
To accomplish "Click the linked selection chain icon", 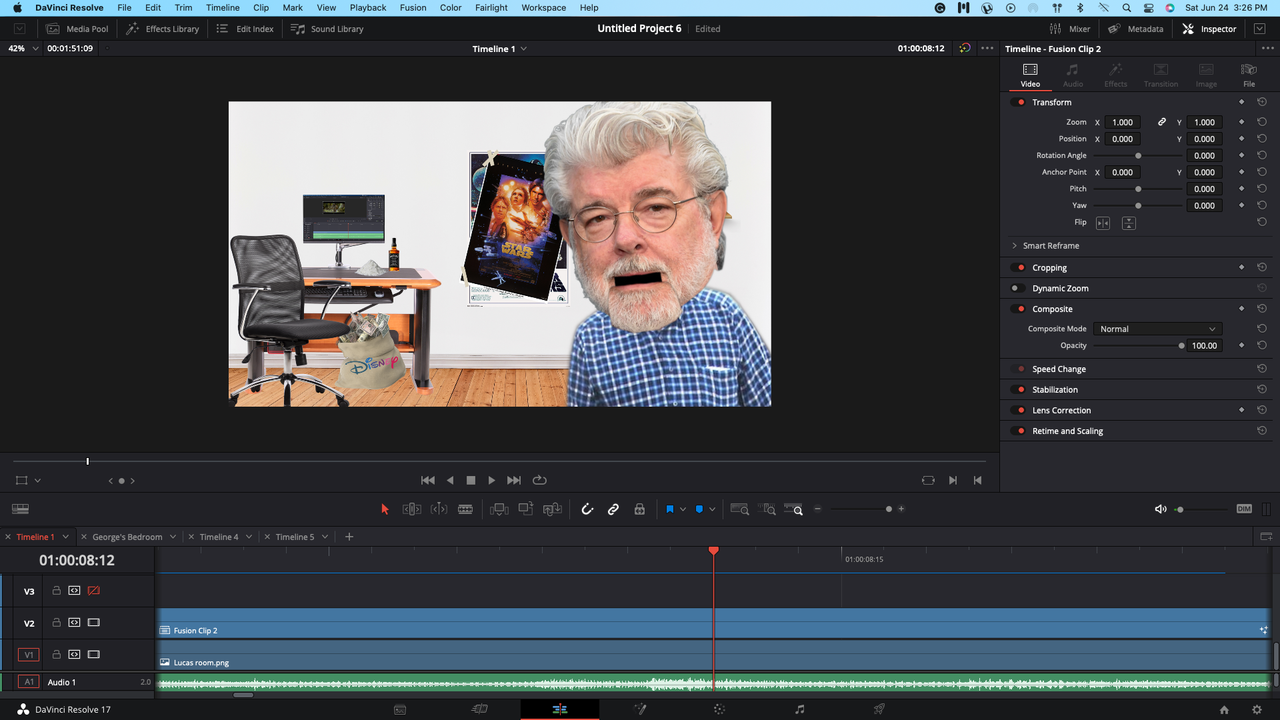I will [x=613, y=509].
